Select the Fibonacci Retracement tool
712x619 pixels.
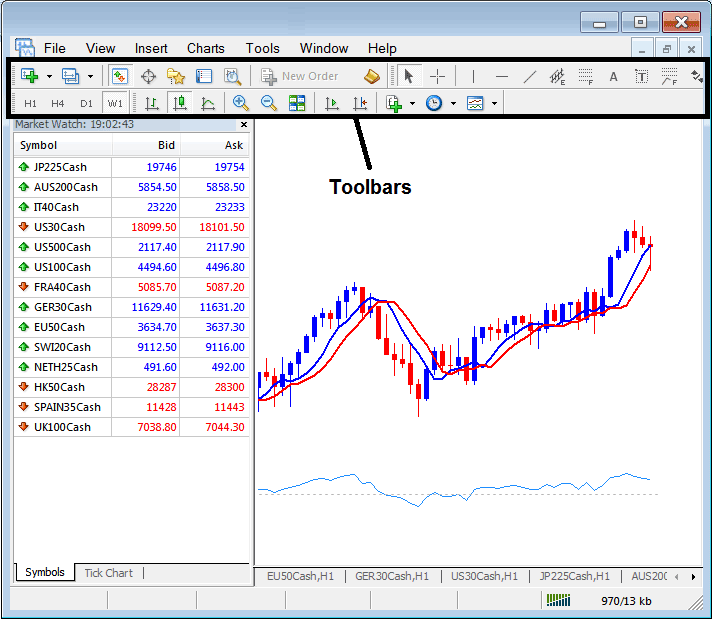pyautogui.click(x=585, y=76)
